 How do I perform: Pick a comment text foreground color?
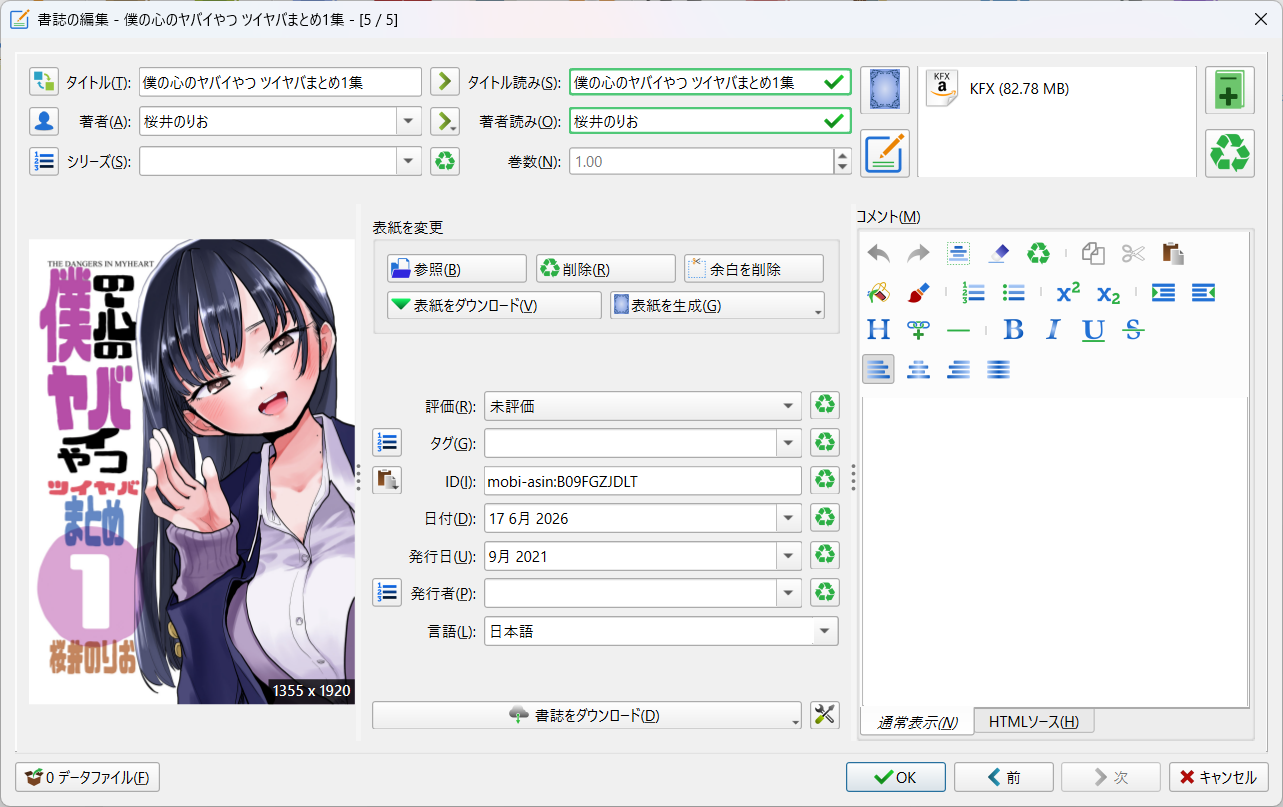pos(918,293)
